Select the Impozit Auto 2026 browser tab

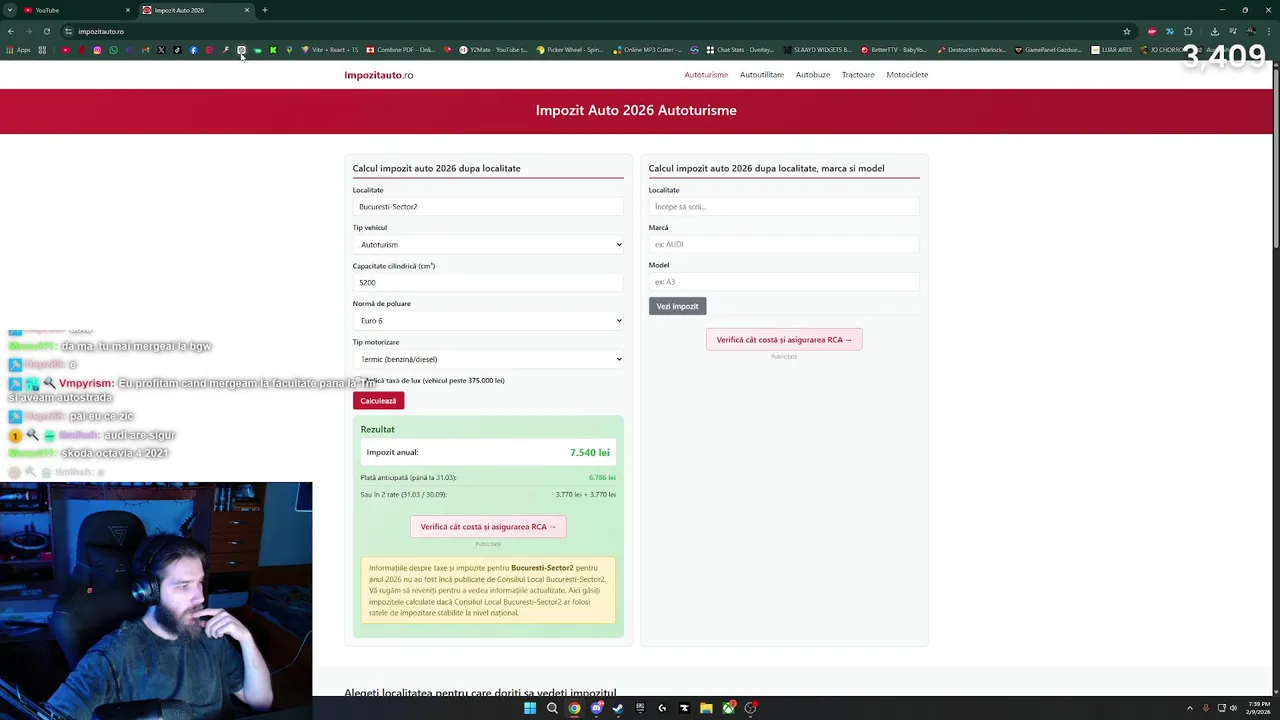coord(195,10)
